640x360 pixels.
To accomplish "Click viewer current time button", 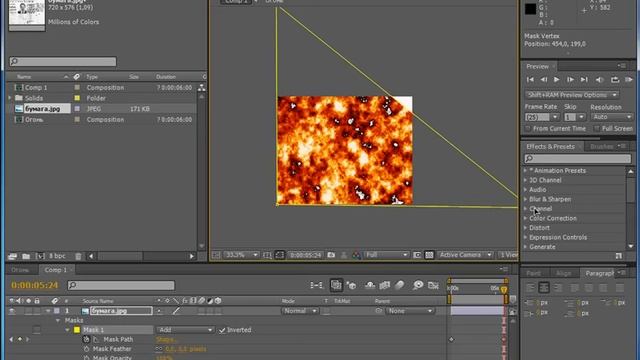I will click(305, 255).
